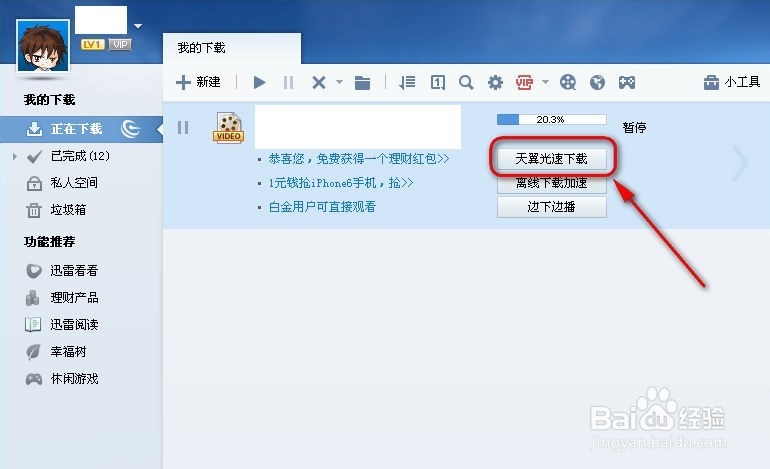
Task: Open download folder icon
Action: (362, 83)
